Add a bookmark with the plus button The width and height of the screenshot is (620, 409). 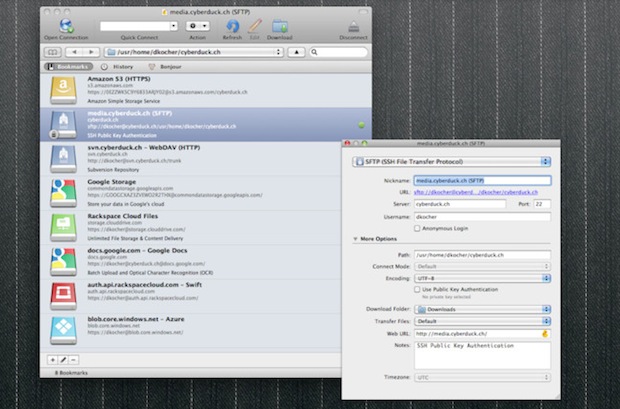click(53, 360)
